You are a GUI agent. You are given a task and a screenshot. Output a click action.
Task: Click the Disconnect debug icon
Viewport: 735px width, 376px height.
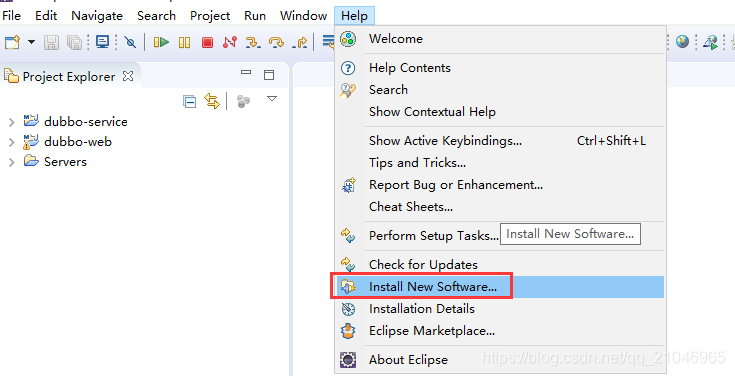230,42
